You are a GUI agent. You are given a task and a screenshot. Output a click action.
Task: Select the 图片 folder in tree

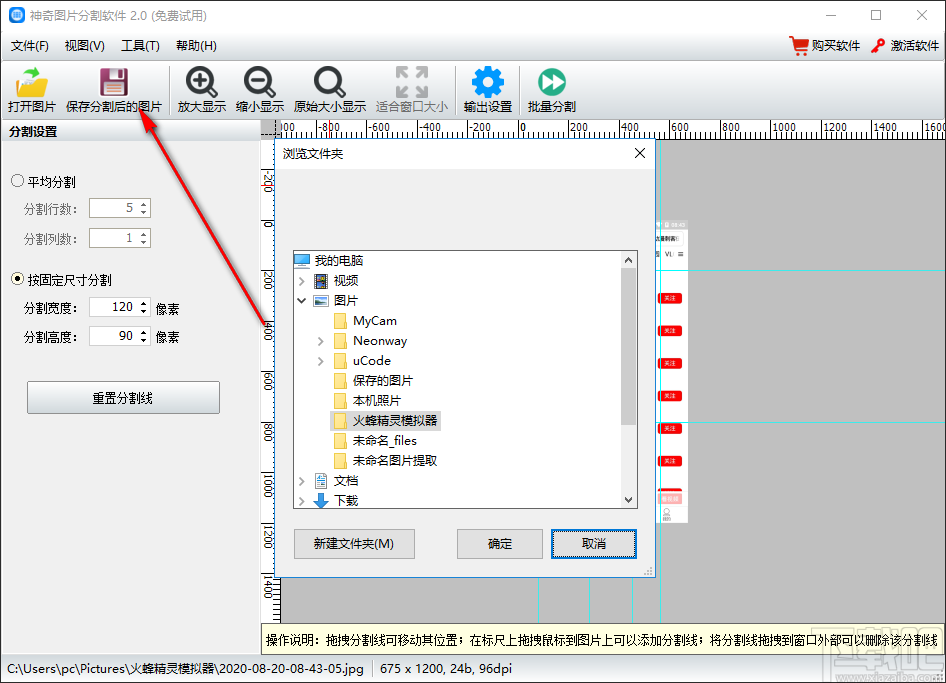pyautogui.click(x=346, y=300)
